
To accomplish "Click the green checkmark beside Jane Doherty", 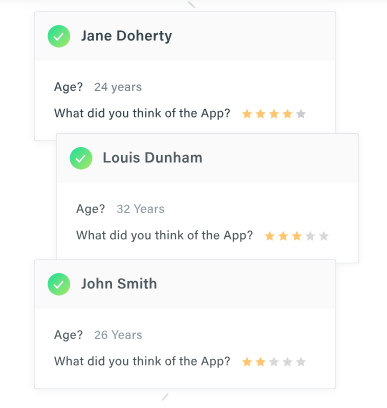I will (x=59, y=36).
